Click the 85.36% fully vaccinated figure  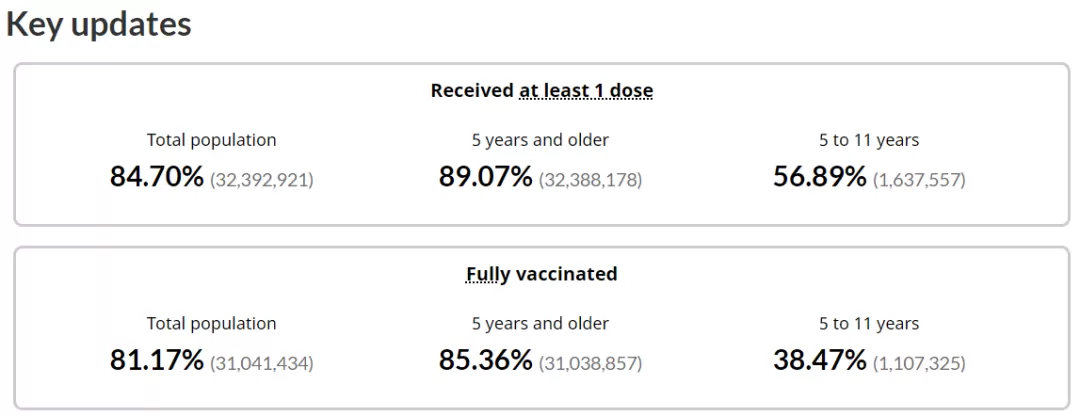tap(486, 360)
